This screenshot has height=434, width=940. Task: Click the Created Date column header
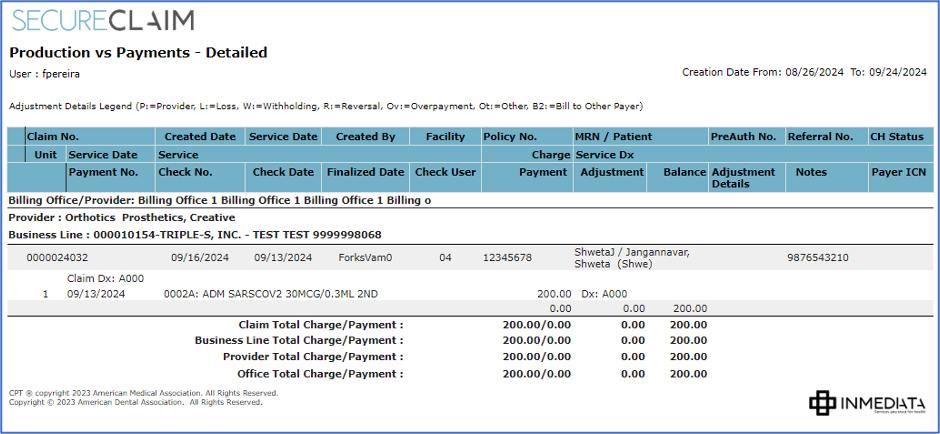(x=200, y=137)
